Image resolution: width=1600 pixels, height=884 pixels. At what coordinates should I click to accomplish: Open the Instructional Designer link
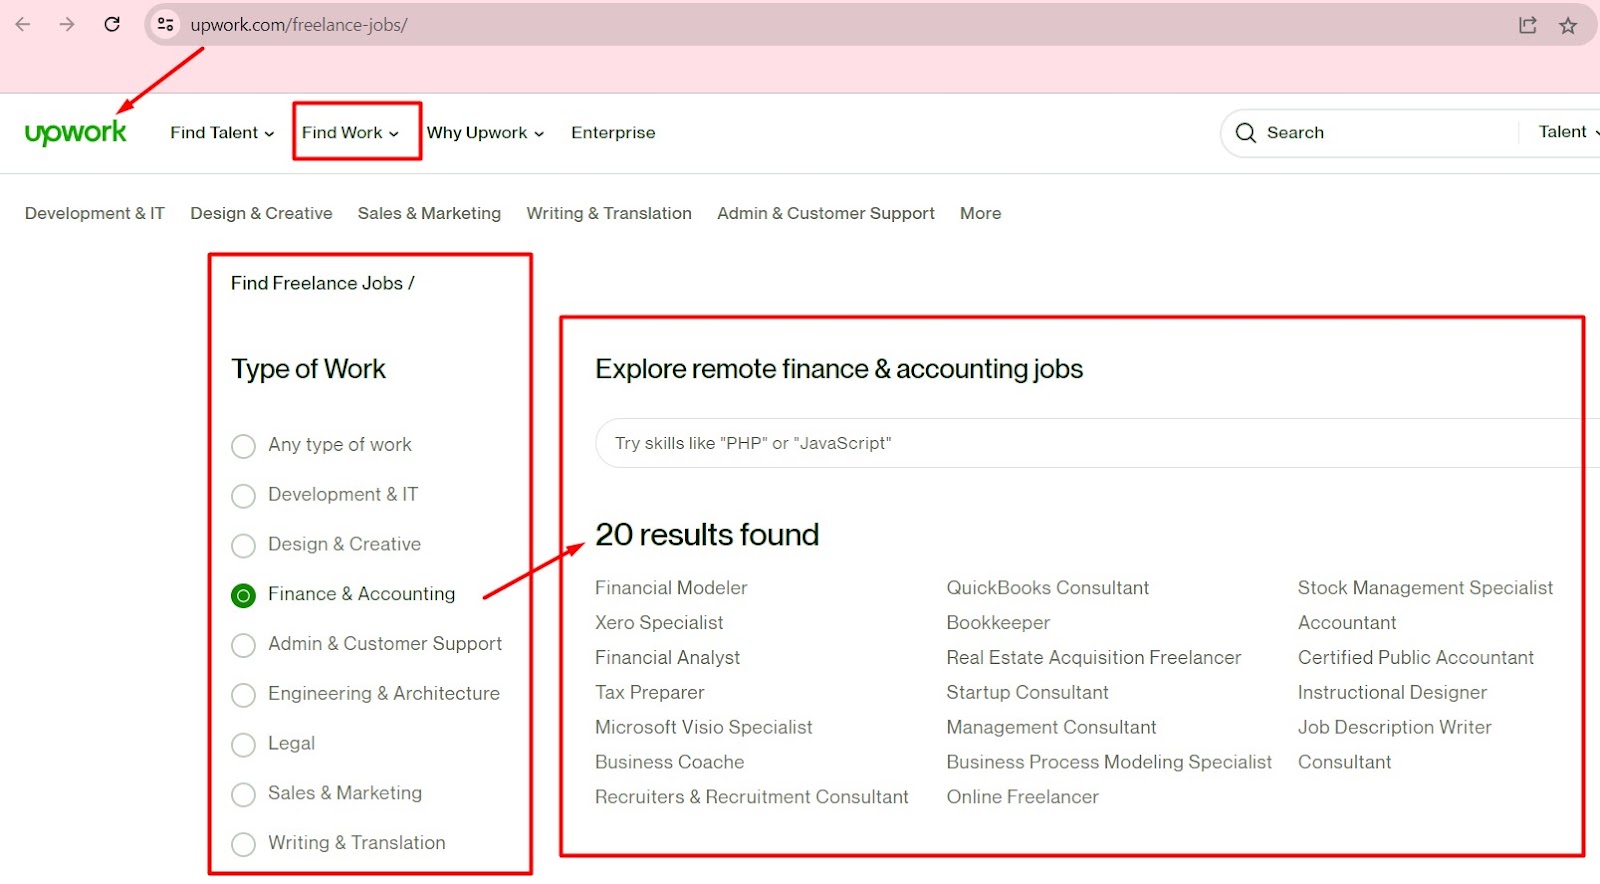(1392, 692)
